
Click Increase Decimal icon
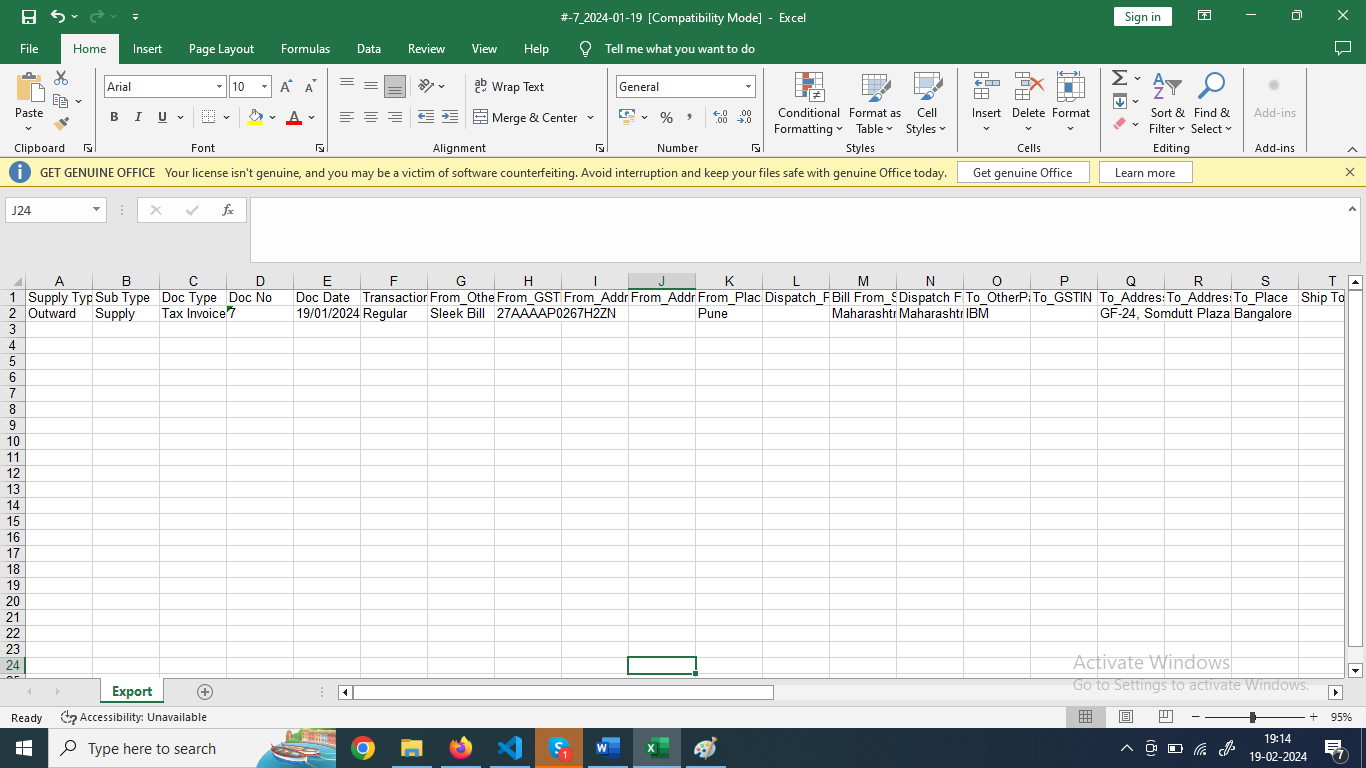[x=720, y=117]
